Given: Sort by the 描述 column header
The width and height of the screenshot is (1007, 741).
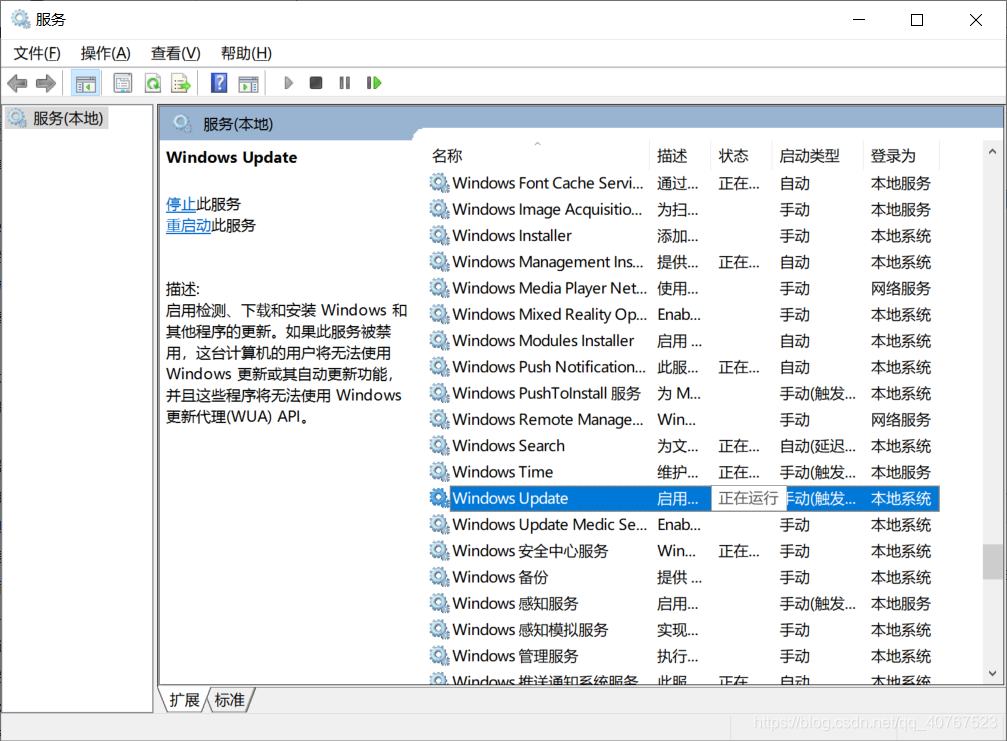Looking at the screenshot, I should (681, 155).
